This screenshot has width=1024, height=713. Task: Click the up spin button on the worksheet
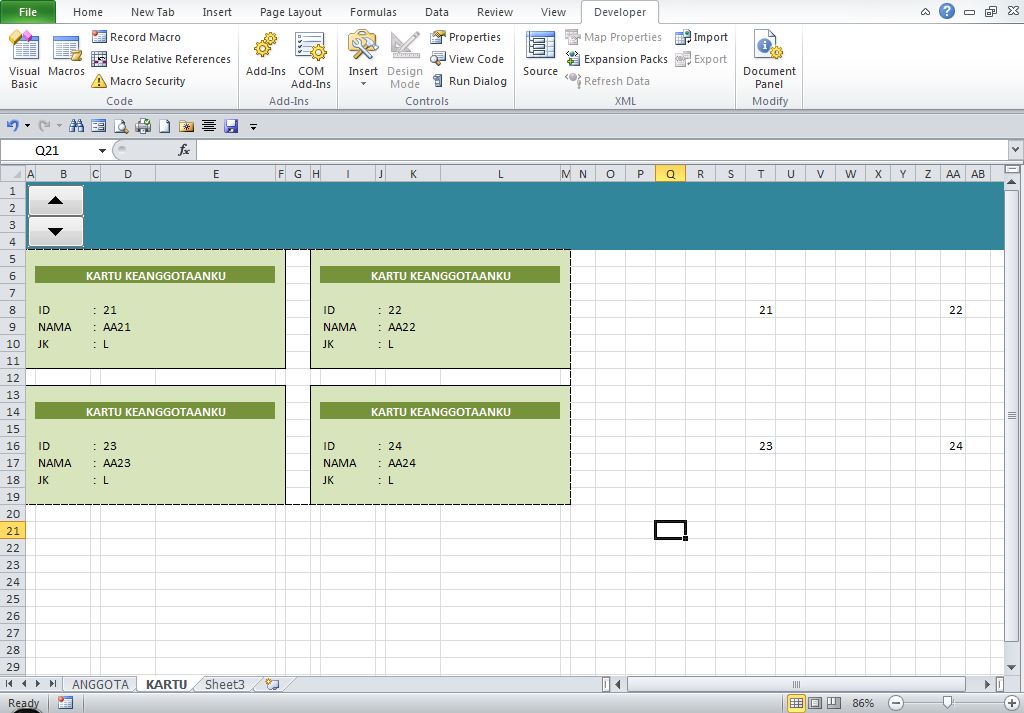click(55, 199)
